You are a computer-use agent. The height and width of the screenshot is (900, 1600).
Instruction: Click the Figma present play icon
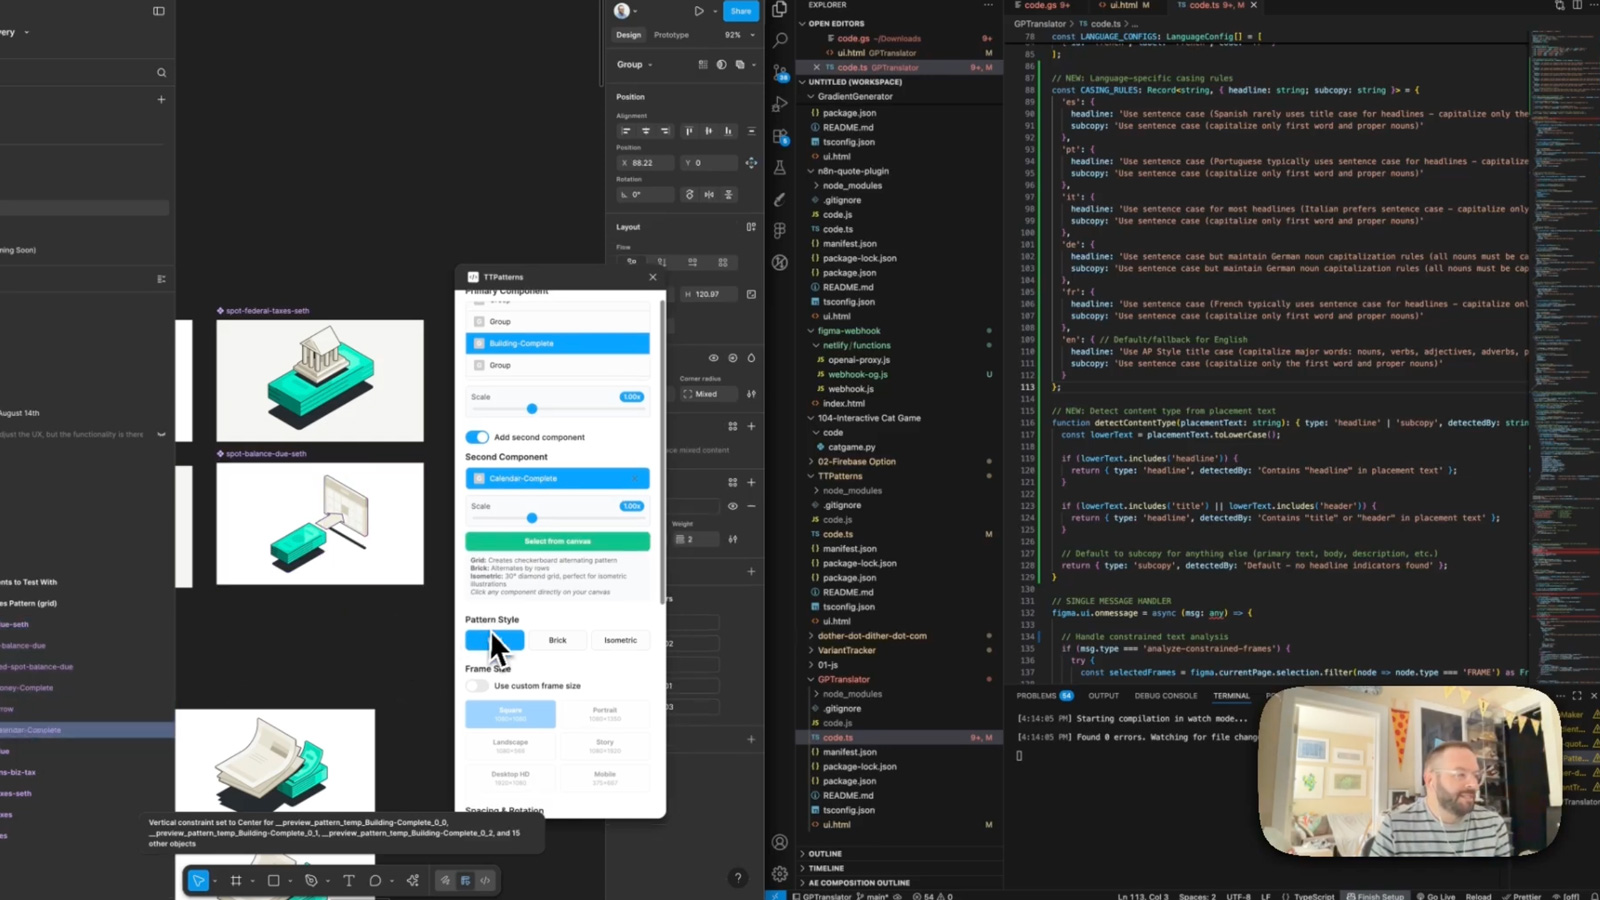[x=699, y=11]
